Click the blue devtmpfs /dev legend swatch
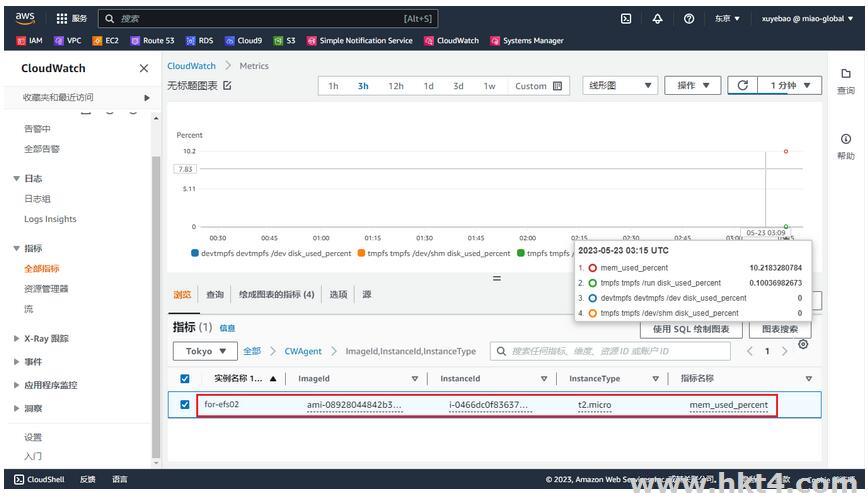This screenshot has width=868, height=498. (195, 253)
